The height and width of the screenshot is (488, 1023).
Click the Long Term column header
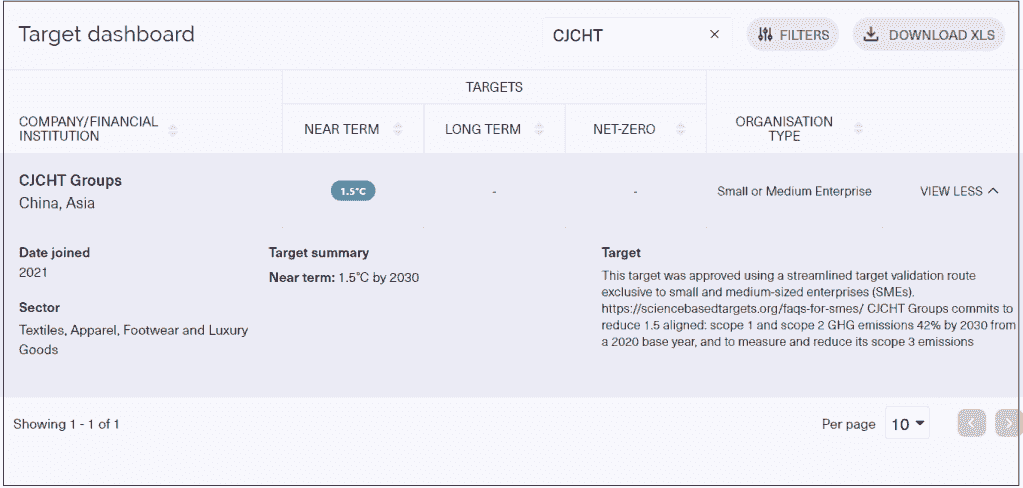click(483, 130)
